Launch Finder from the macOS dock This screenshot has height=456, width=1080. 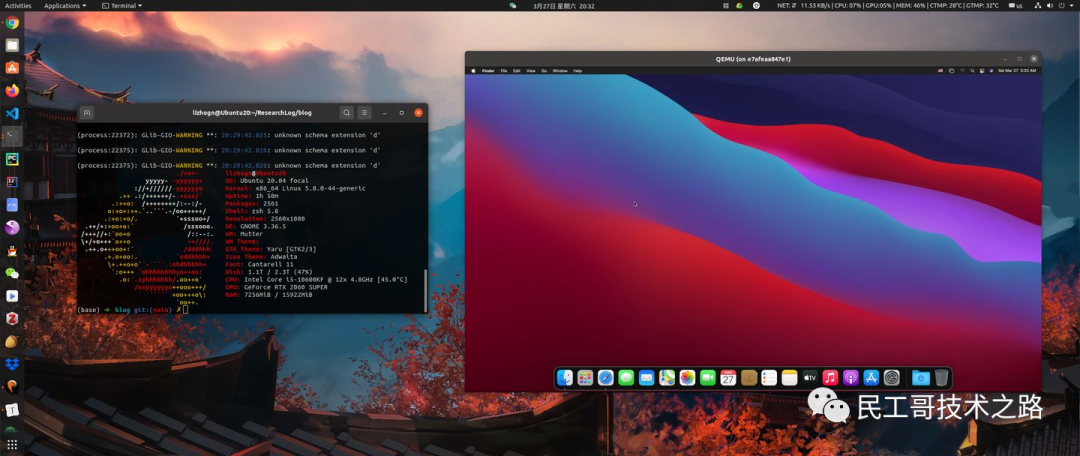click(x=565, y=377)
